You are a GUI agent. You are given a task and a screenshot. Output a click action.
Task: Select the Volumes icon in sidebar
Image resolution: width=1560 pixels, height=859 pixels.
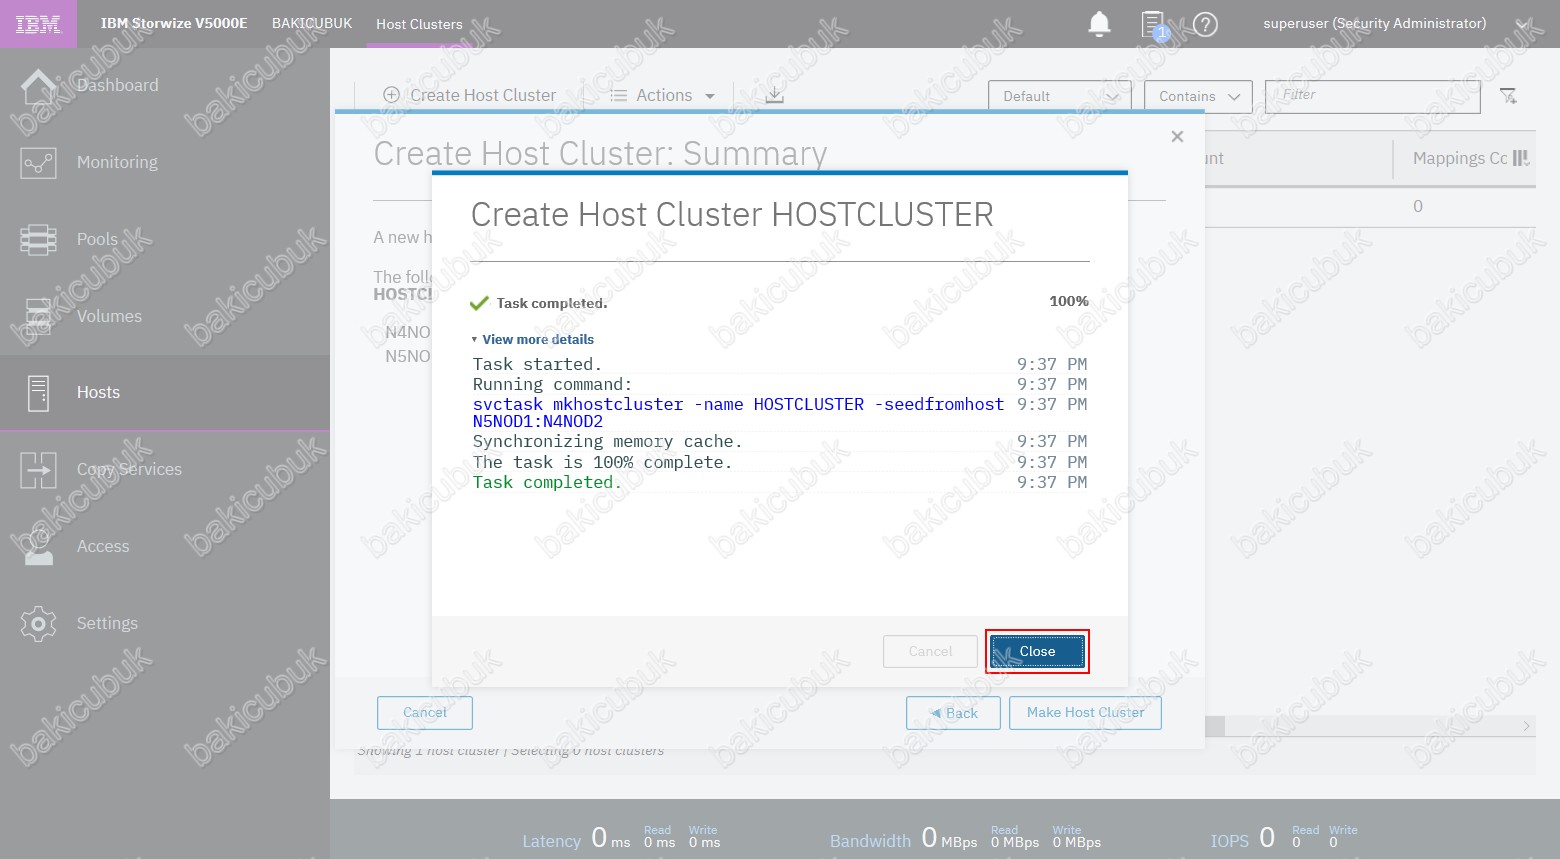pyautogui.click(x=38, y=316)
